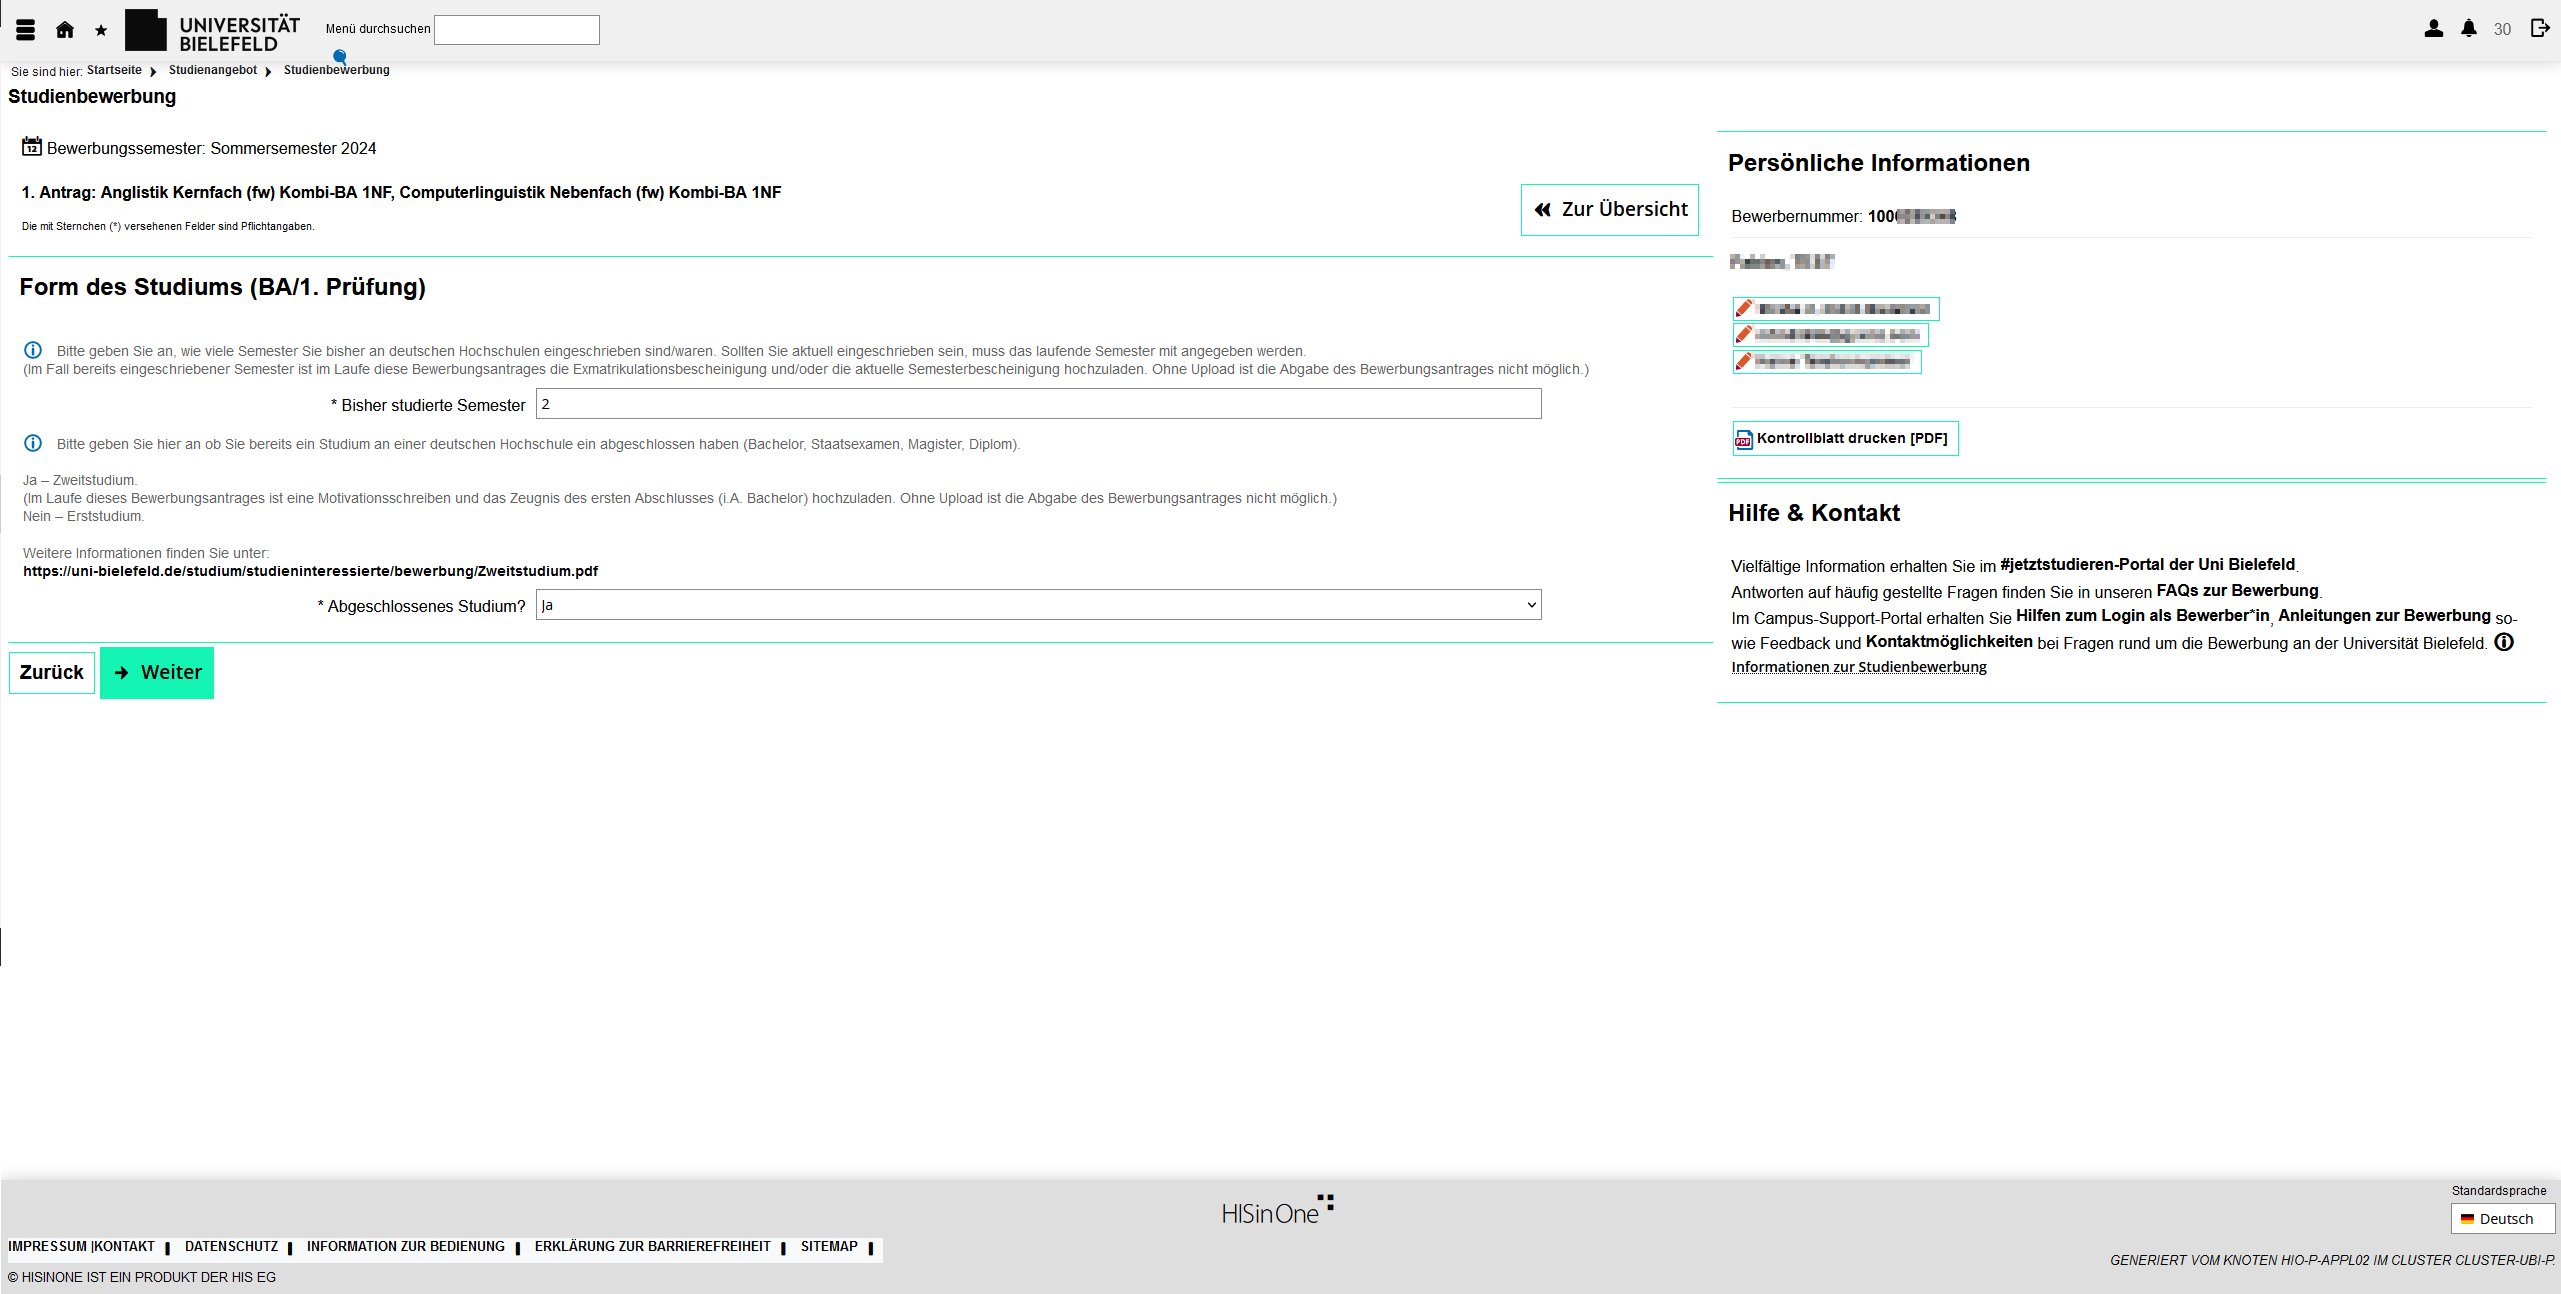This screenshot has width=2561, height=1294.
Task: Open the Studienbewerbung breadcrumb
Action: pos(337,70)
